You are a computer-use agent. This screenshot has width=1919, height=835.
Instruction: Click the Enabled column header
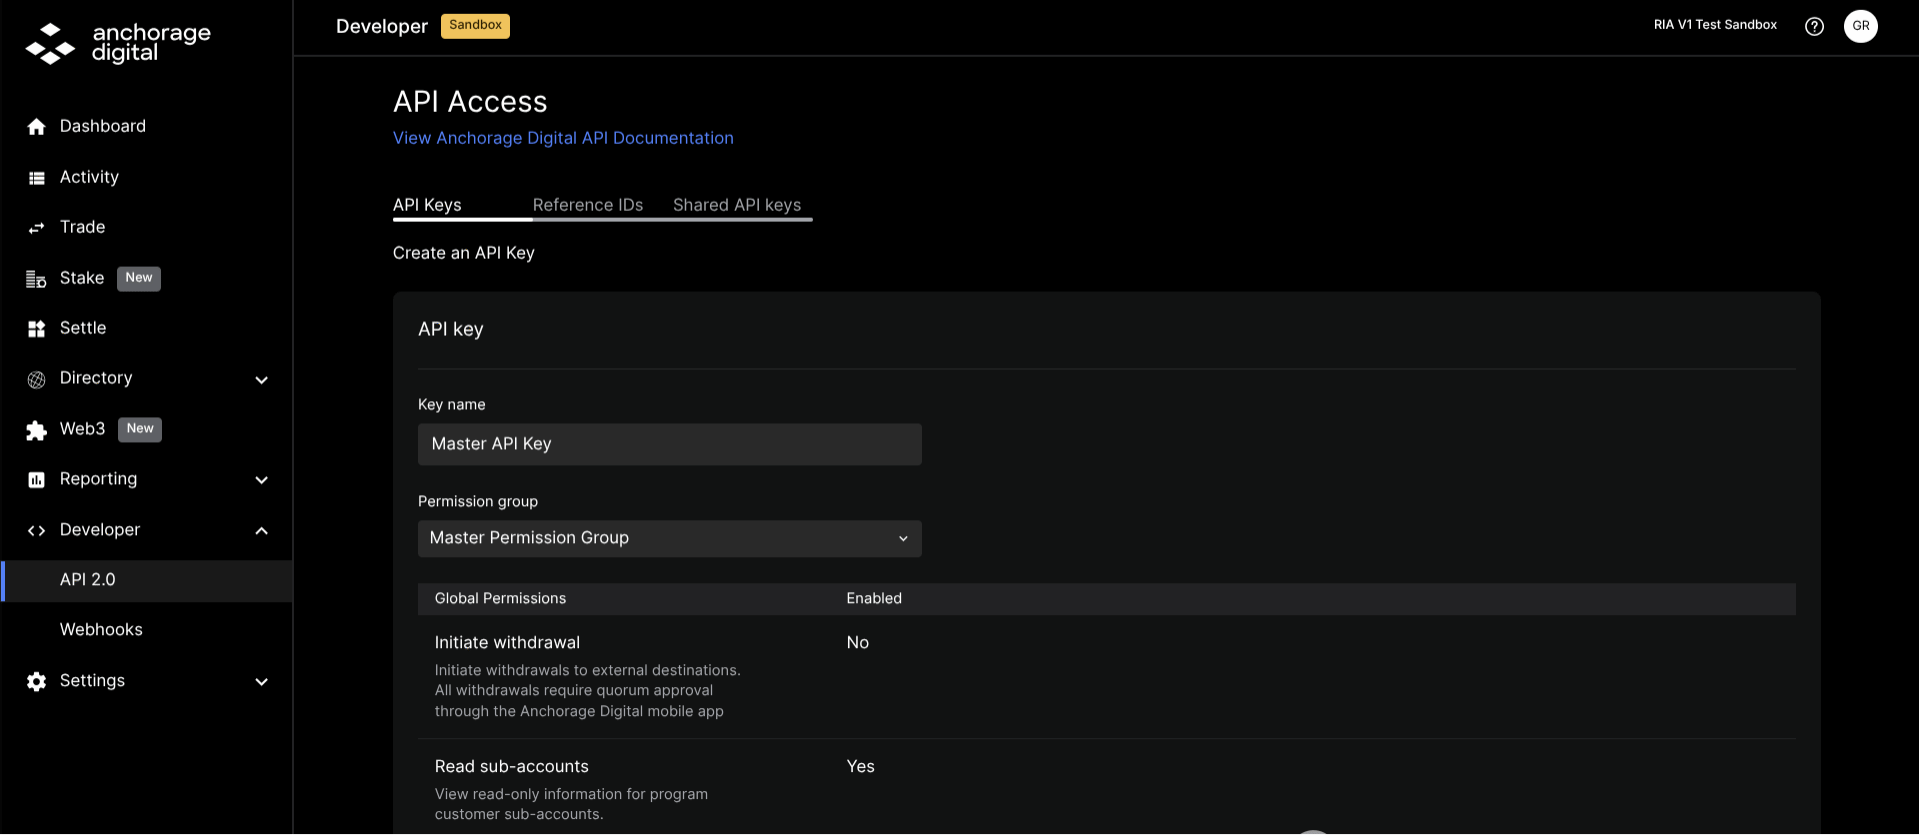pos(874,599)
